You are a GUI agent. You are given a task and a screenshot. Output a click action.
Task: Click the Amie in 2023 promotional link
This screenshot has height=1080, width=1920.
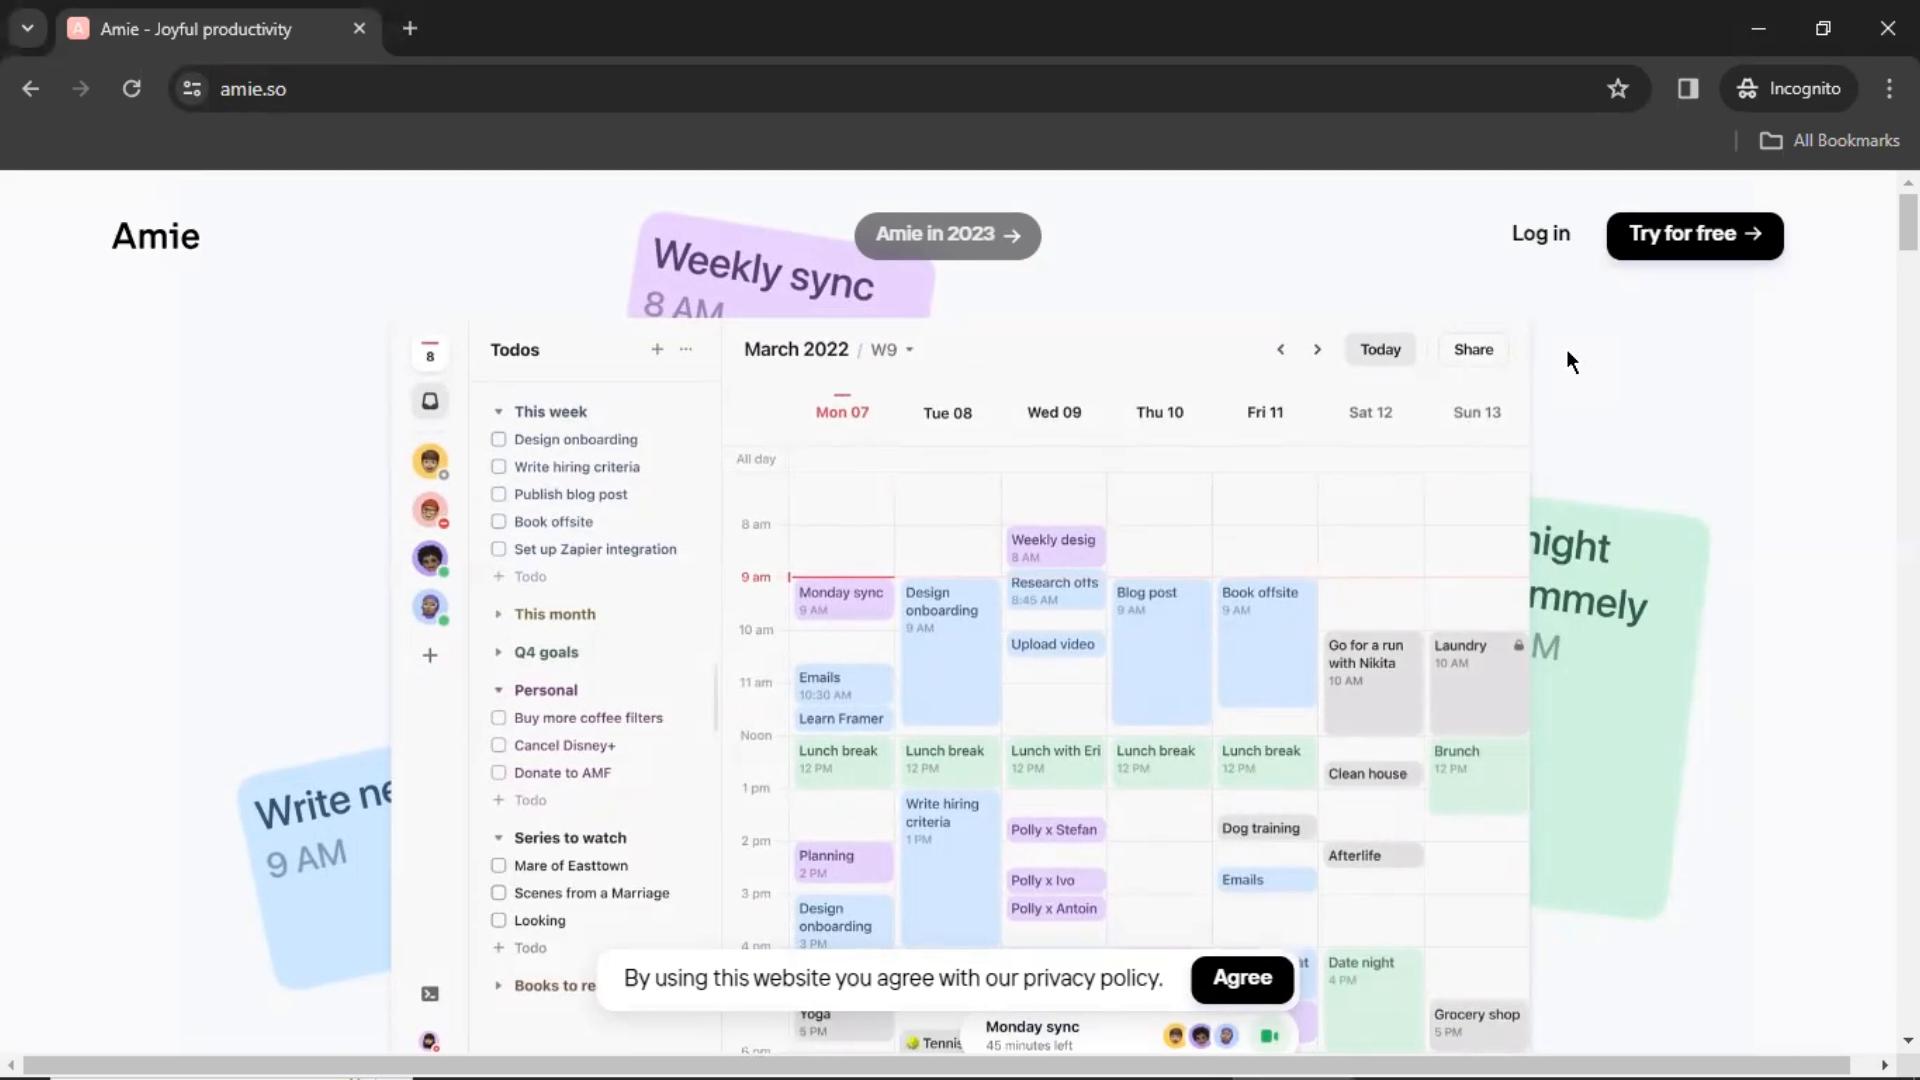(x=947, y=233)
